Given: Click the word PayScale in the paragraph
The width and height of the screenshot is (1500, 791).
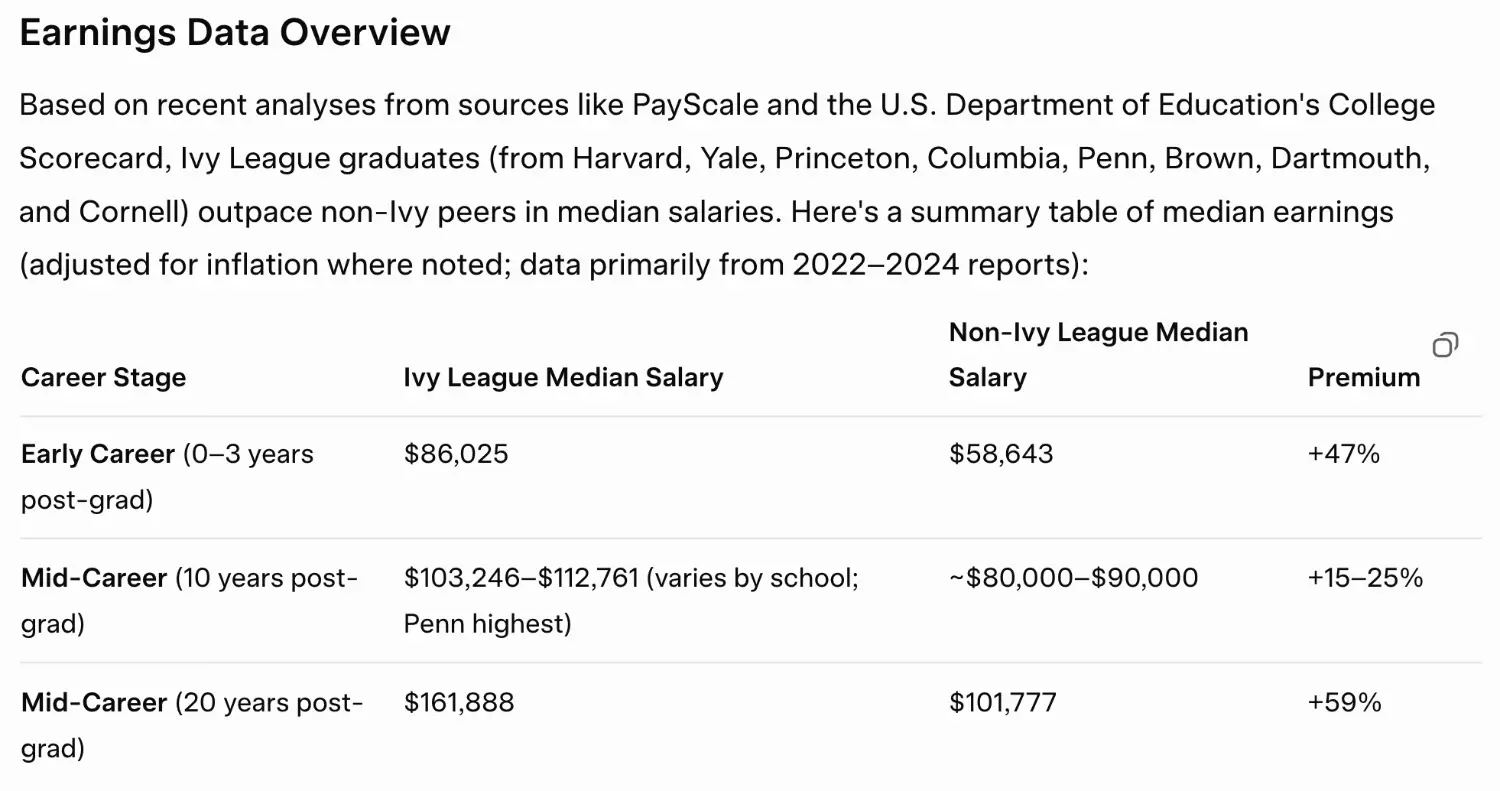Looking at the screenshot, I should (694, 105).
